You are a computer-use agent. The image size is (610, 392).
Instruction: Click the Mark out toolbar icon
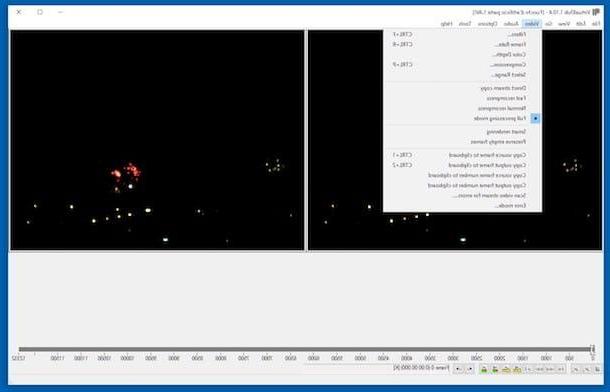(459, 369)
